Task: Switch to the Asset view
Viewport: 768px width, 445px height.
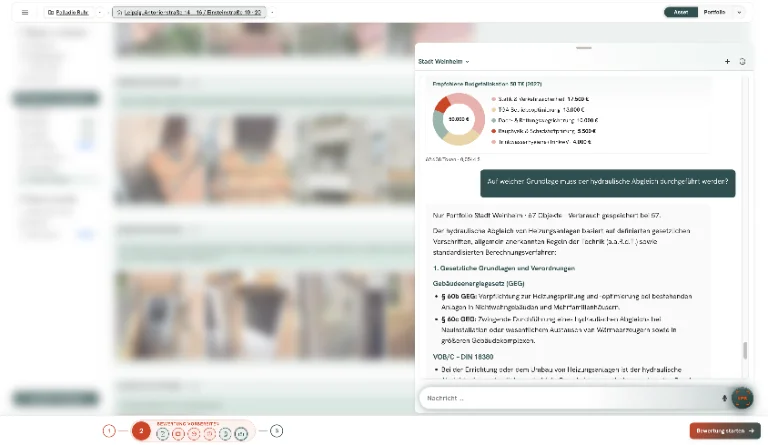Action: (681, 12)
